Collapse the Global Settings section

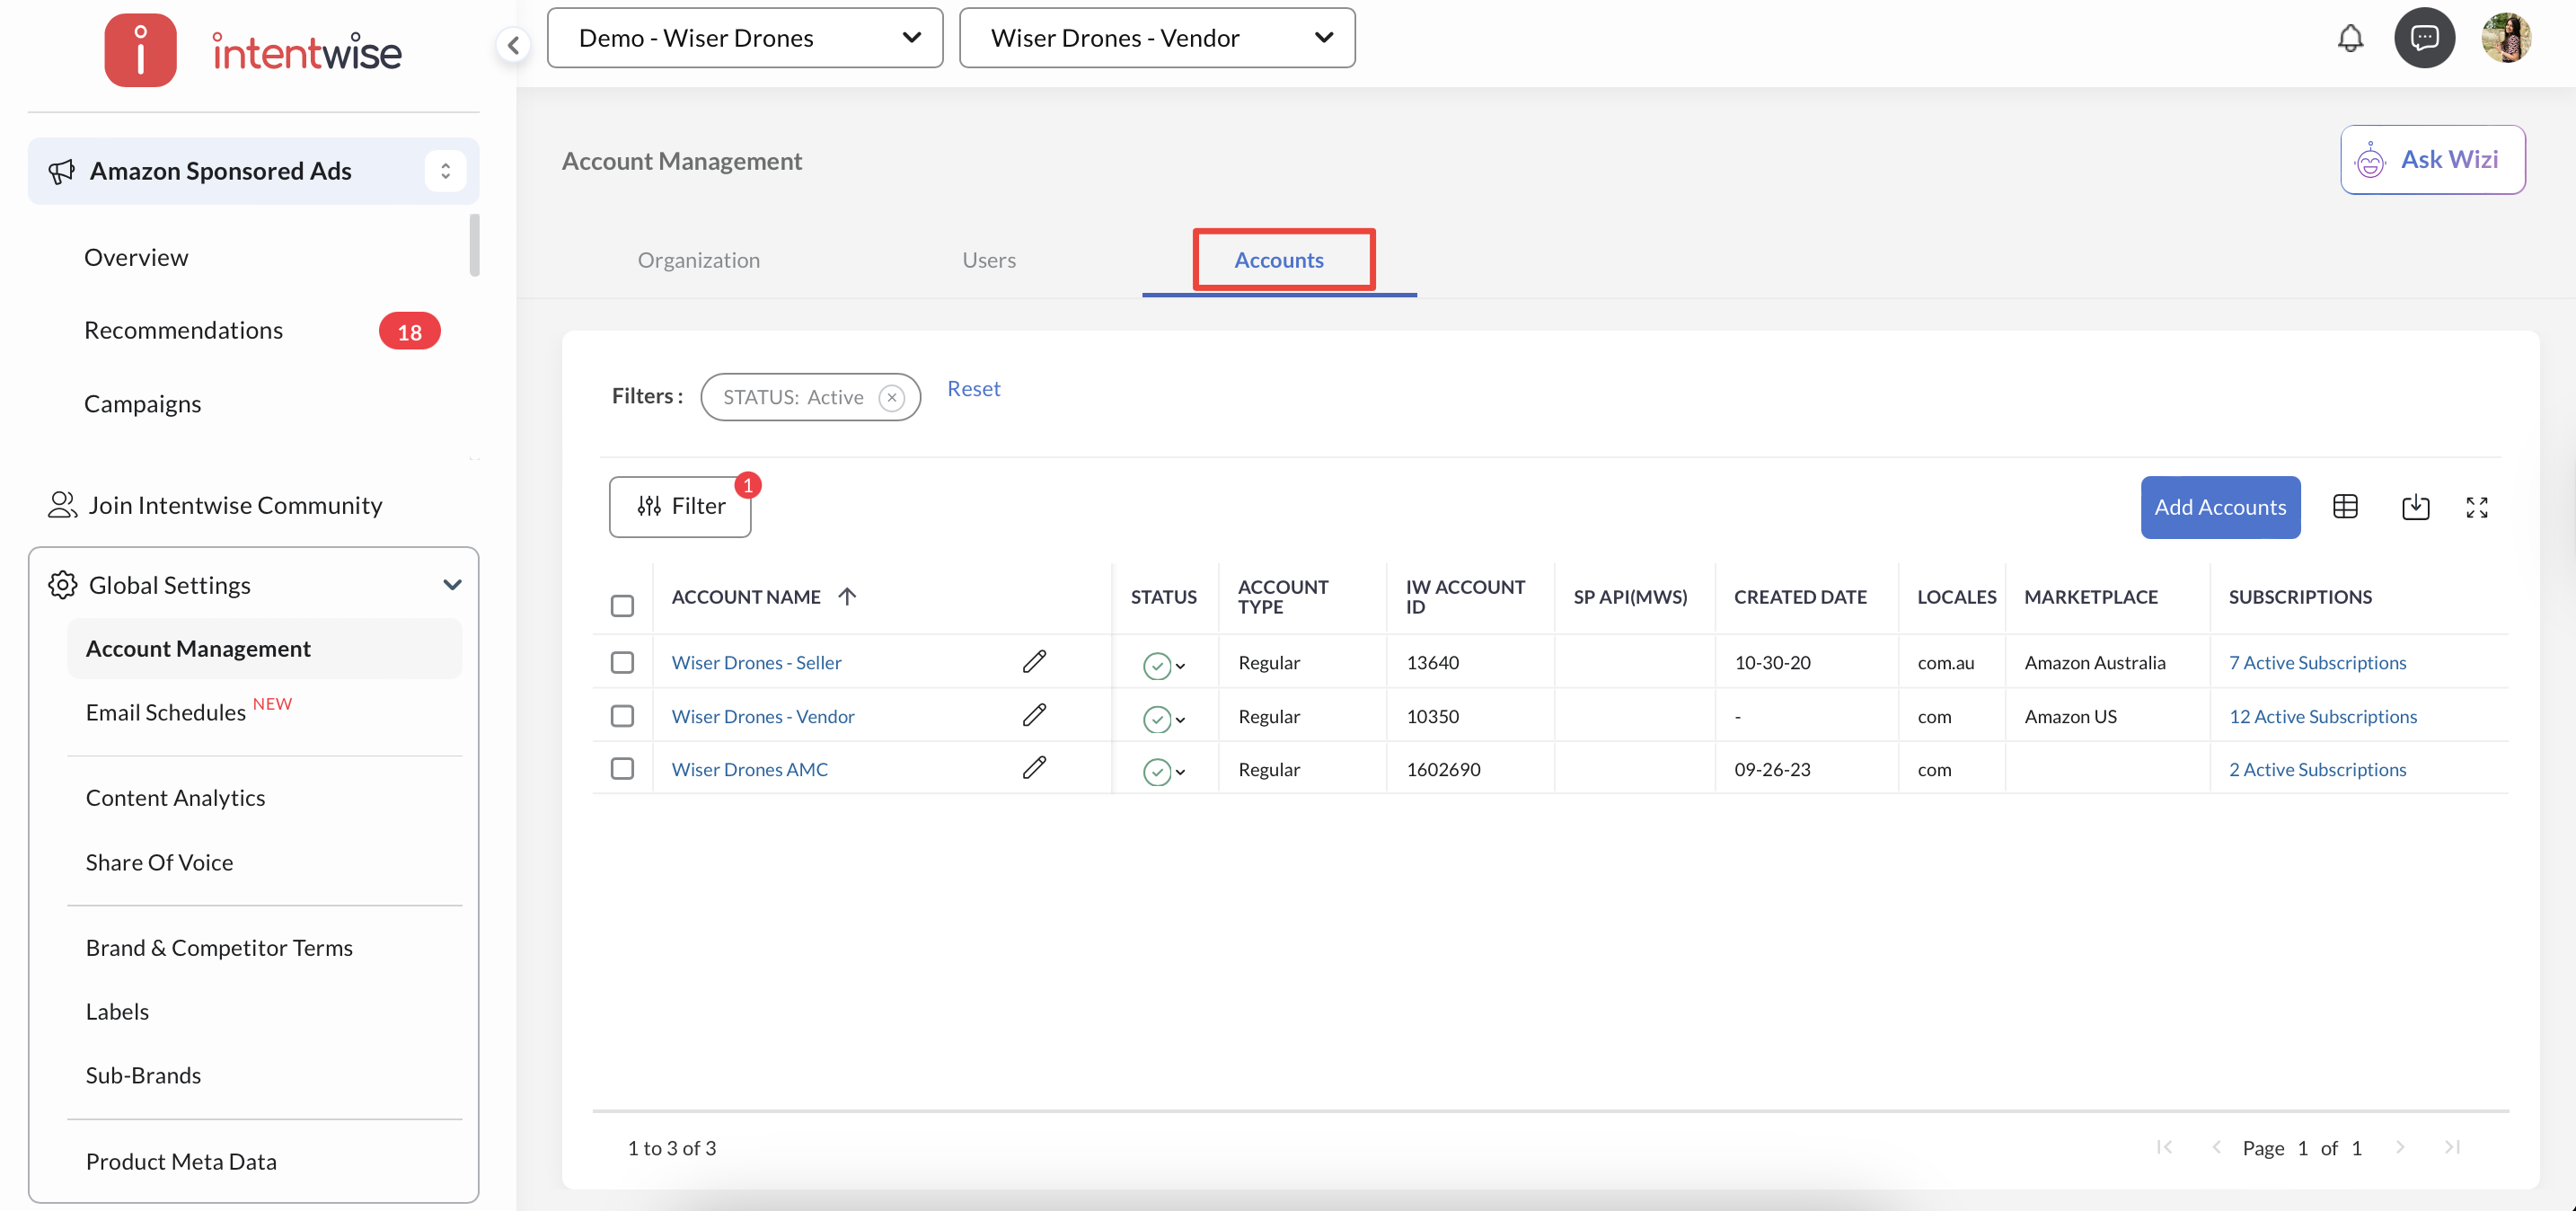click(452, 585)
